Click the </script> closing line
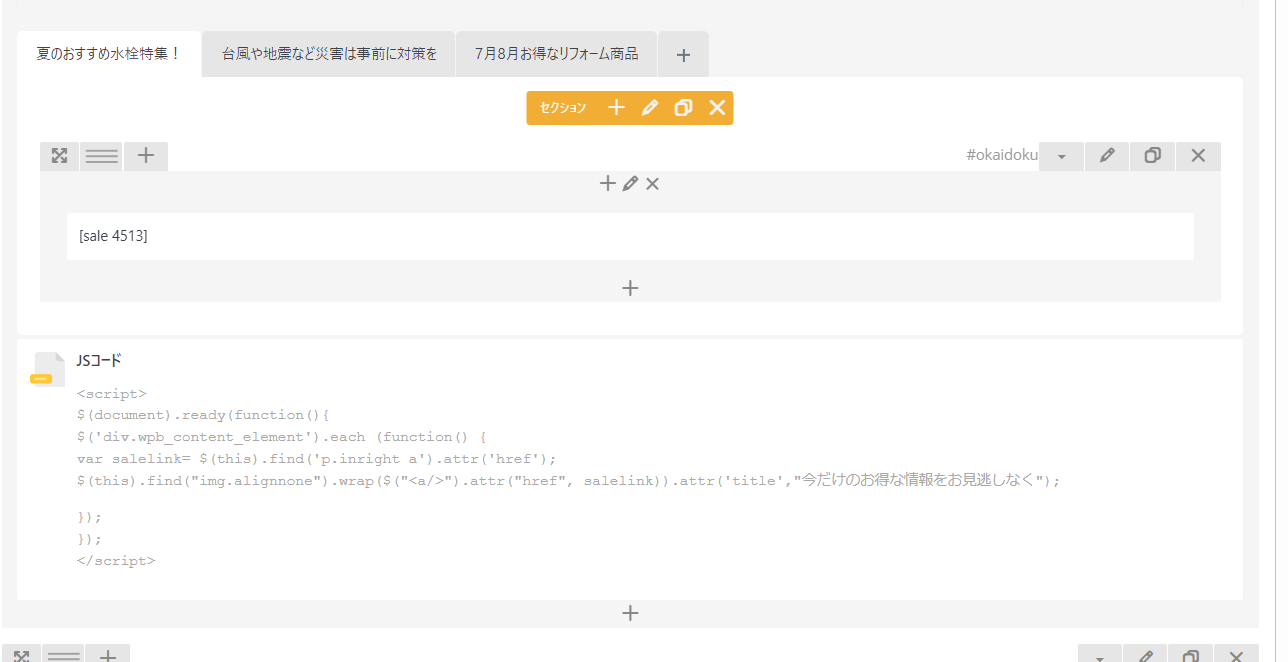The width and height of the screenshot is (1288, 662). 116,561
